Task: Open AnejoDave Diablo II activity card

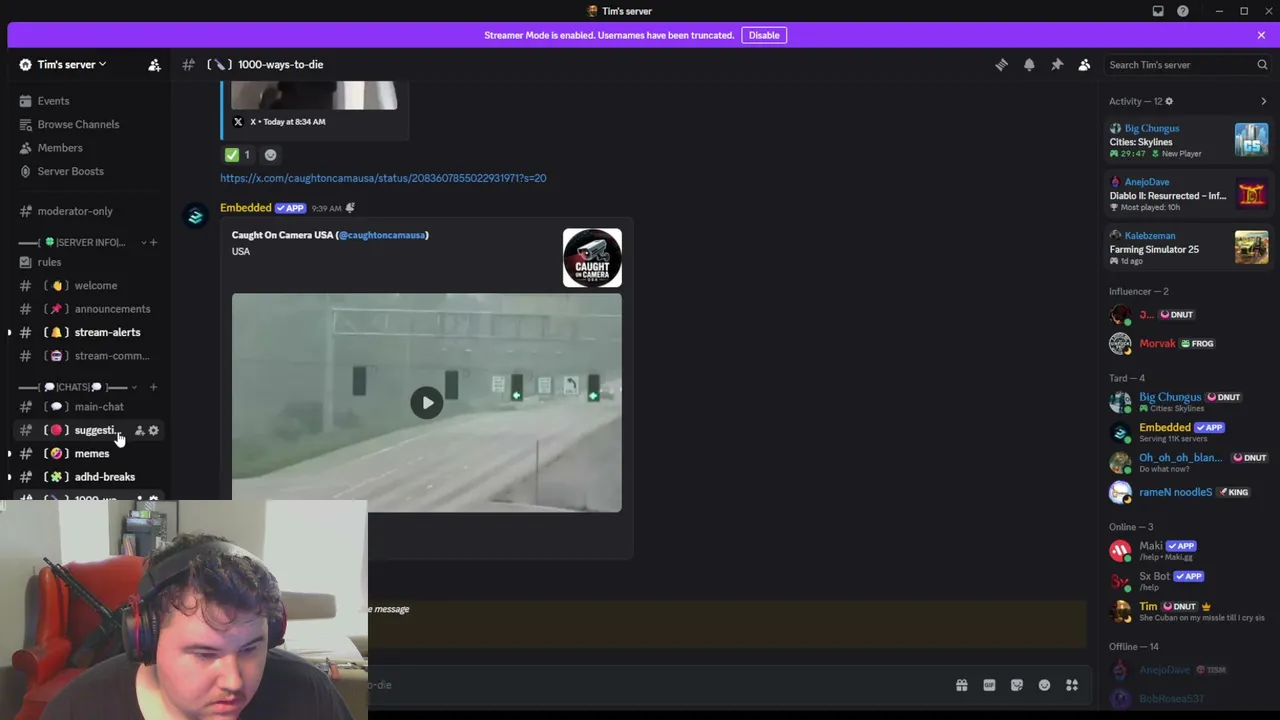Action: tap(1188, 194)
